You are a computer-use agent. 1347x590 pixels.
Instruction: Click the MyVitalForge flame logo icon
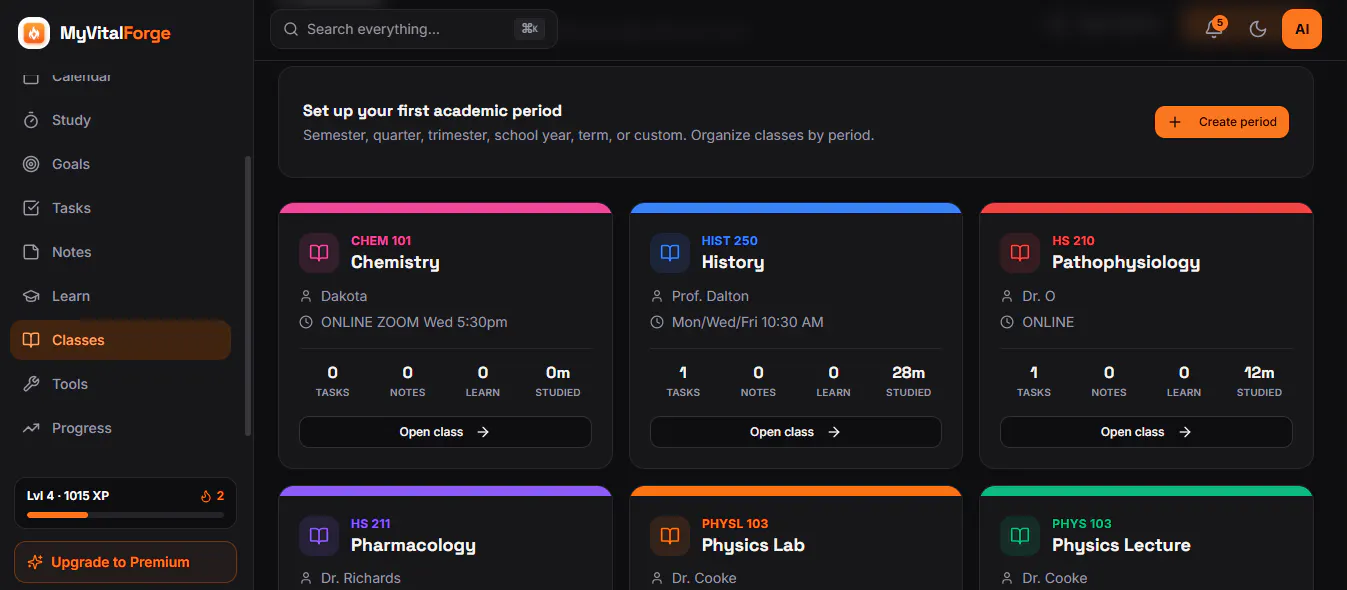point(34,33)
